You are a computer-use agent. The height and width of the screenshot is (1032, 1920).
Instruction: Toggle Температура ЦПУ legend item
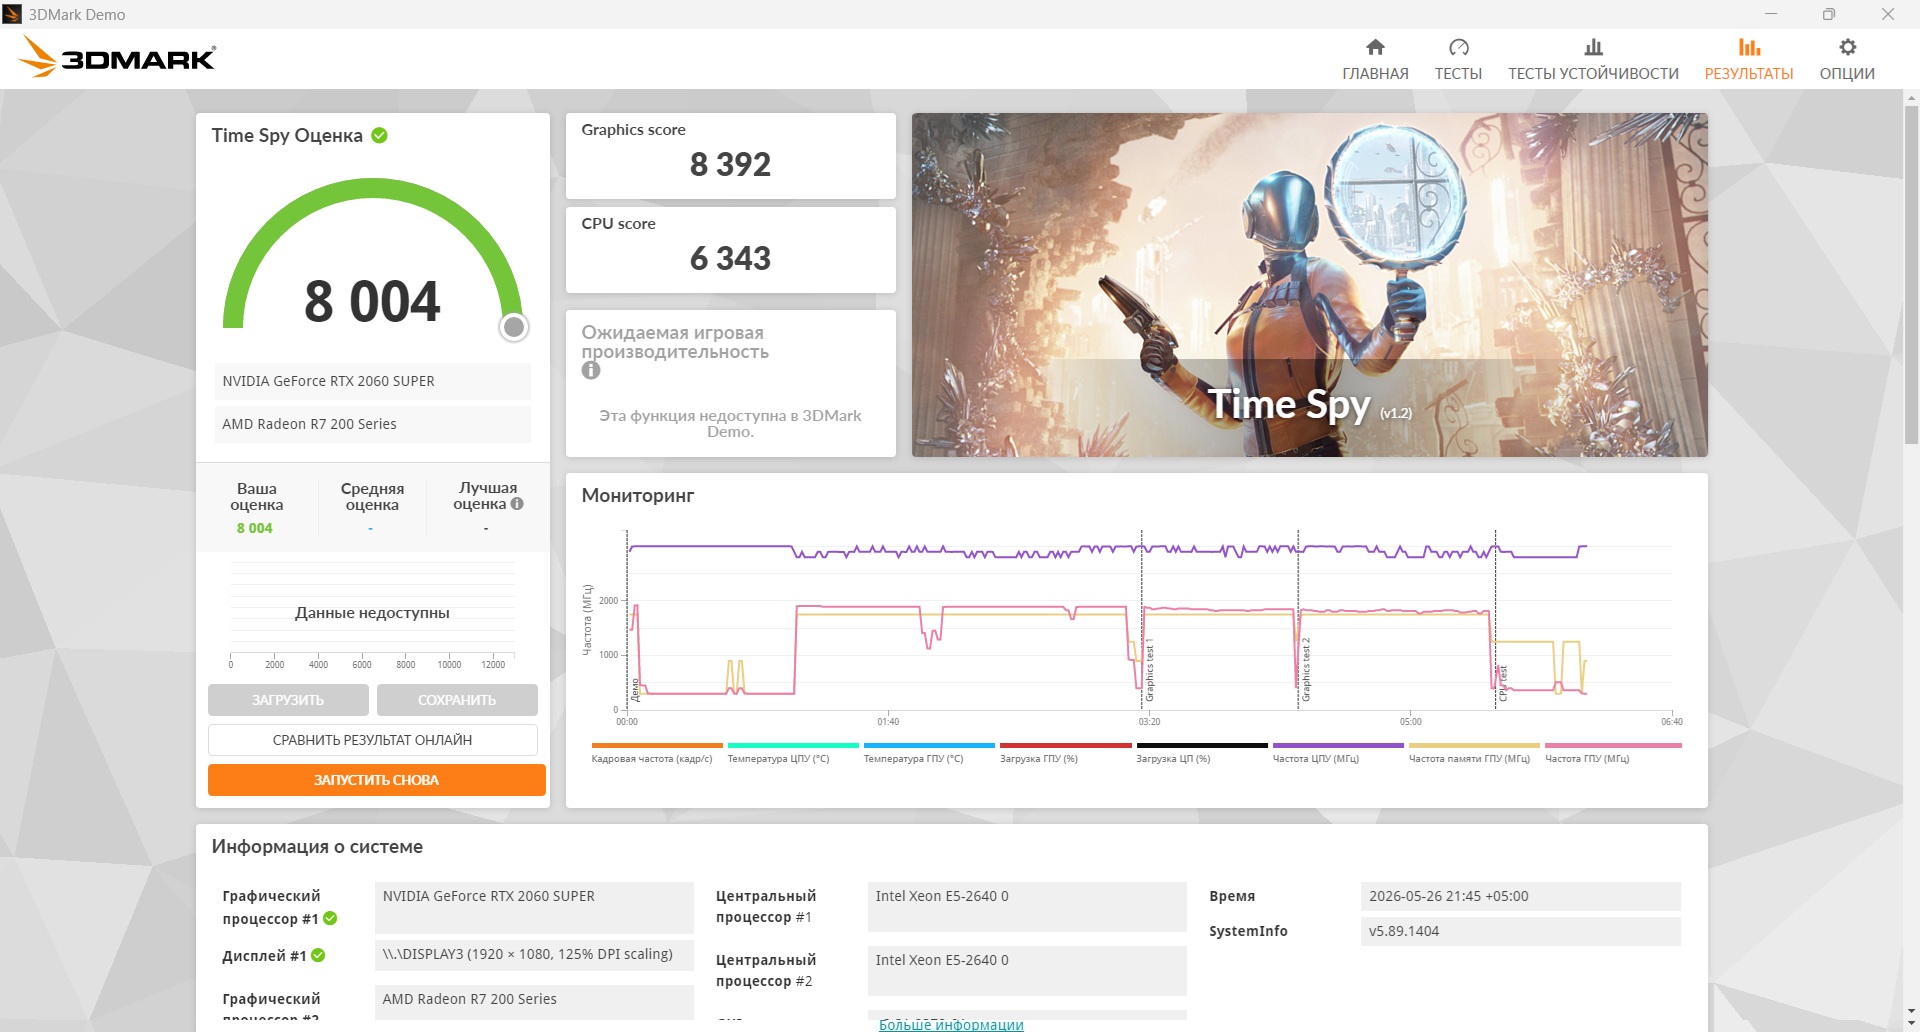pyautogui.click(x=792, y=753)
